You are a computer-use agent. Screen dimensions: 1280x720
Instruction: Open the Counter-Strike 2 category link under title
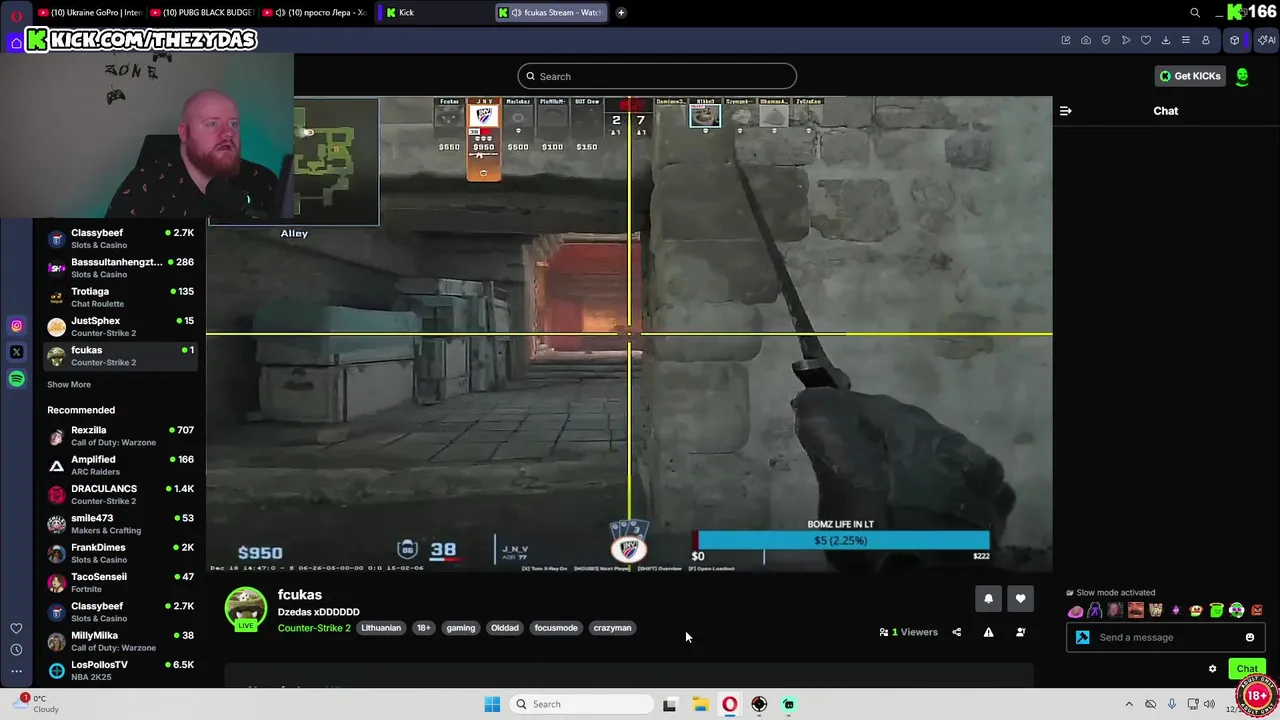tap(314, 628)
